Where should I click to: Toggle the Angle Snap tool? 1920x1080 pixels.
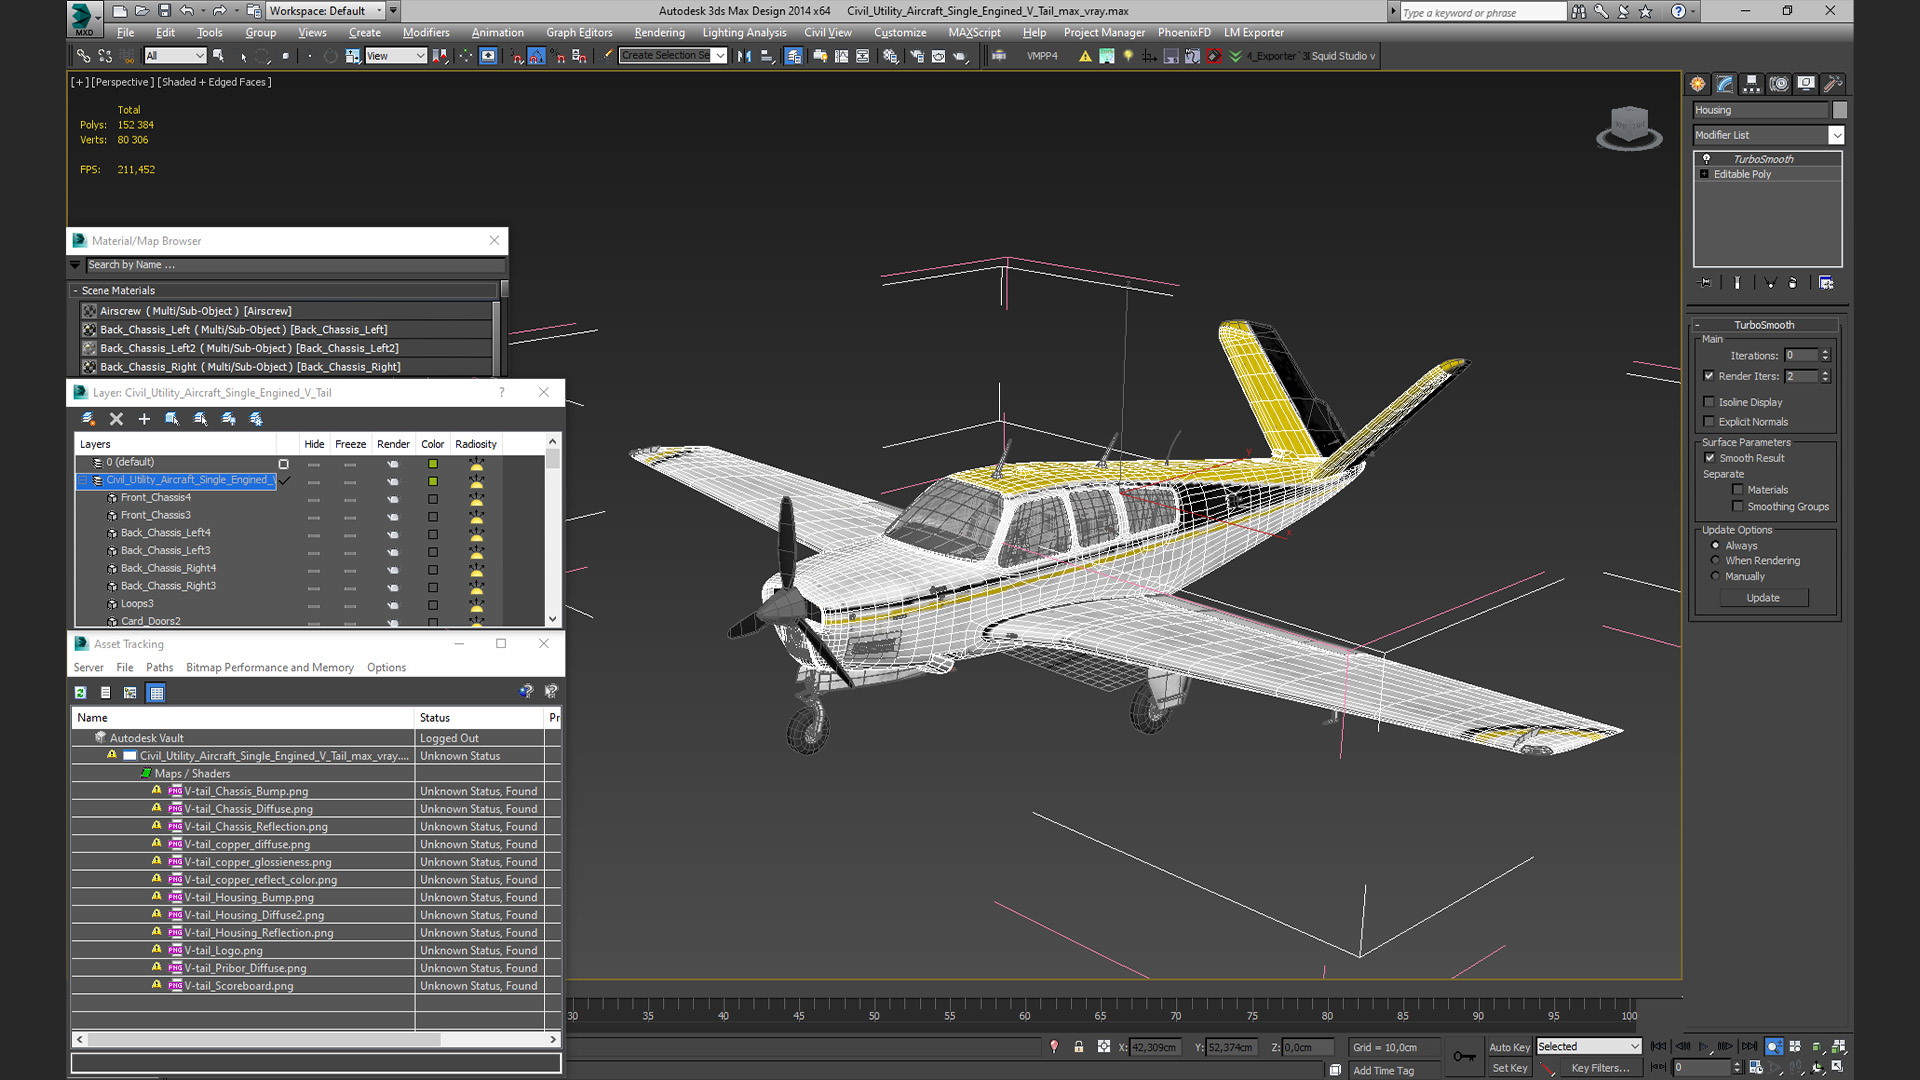[x=537, y=56]
